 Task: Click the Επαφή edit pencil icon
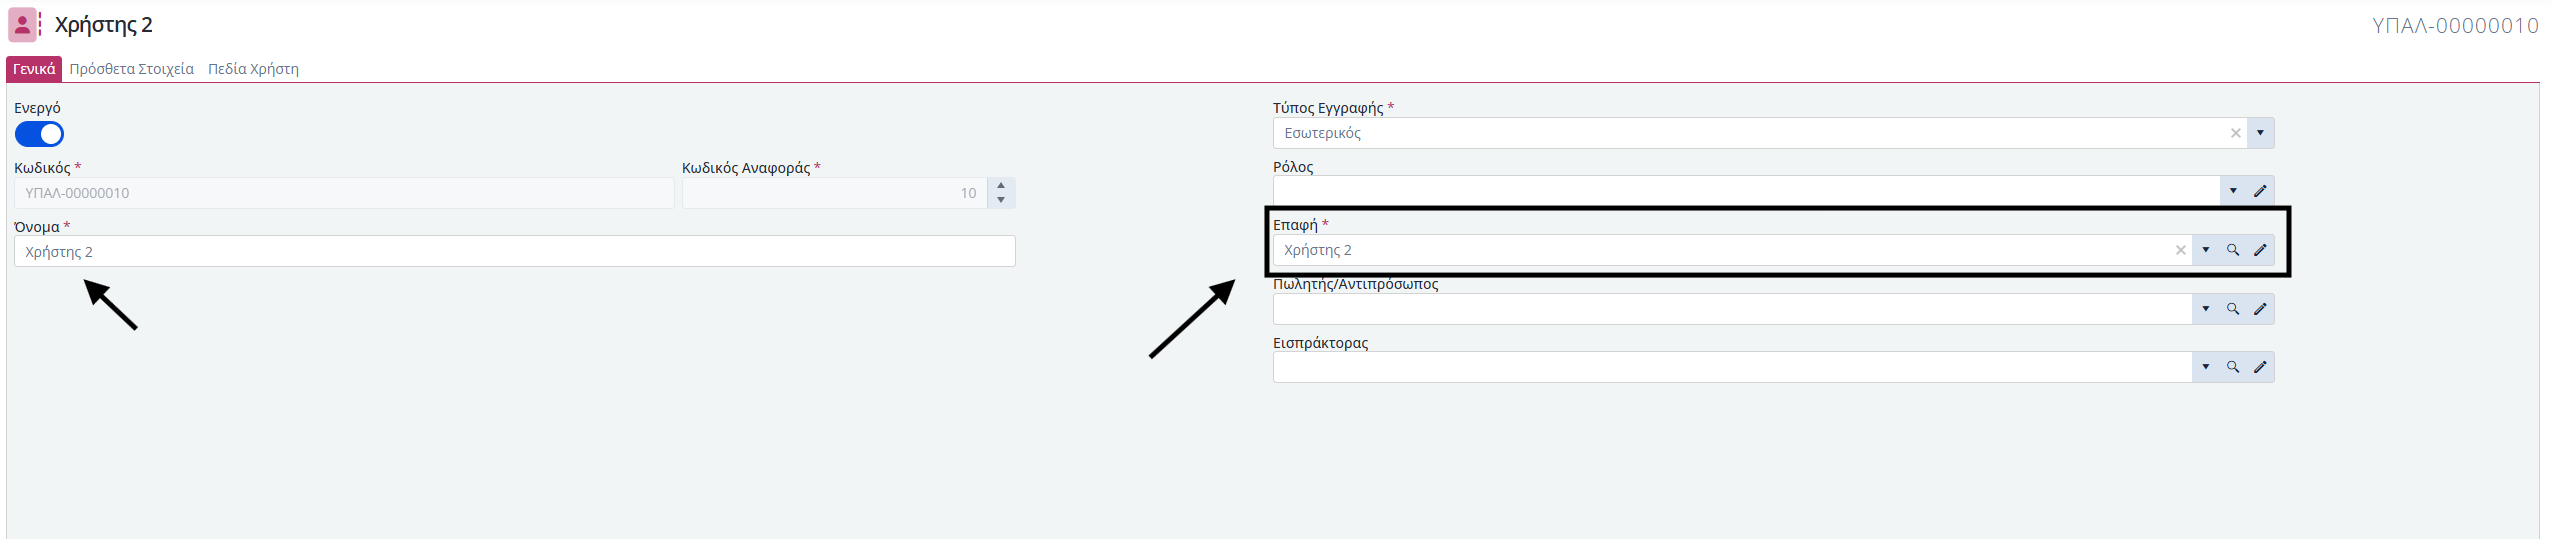click(x=2260, y=250)
